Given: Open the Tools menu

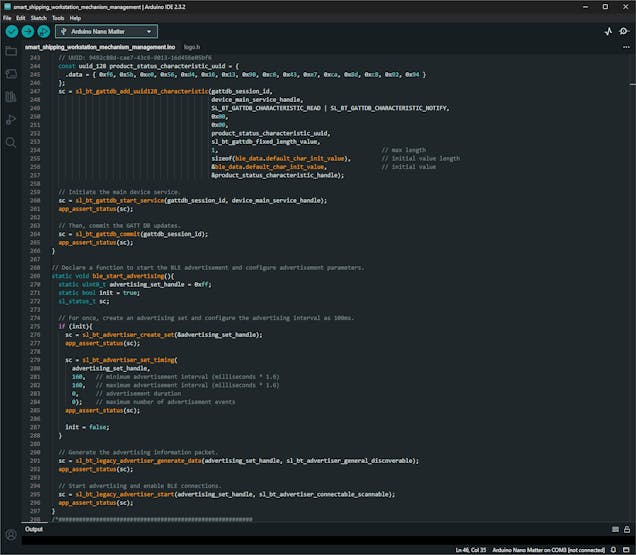Looking at the screenshot, I should (58, 18).
